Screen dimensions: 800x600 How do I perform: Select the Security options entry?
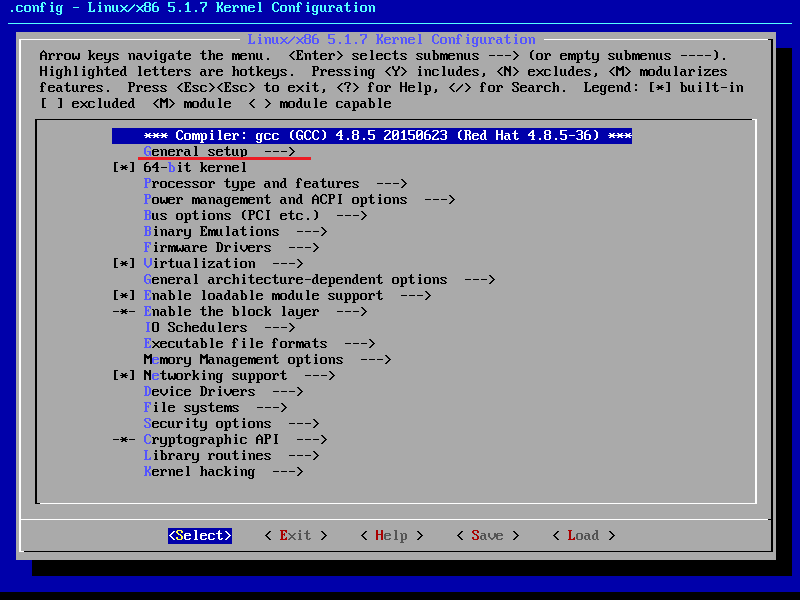pyautogui.click(x=231, y=424)
